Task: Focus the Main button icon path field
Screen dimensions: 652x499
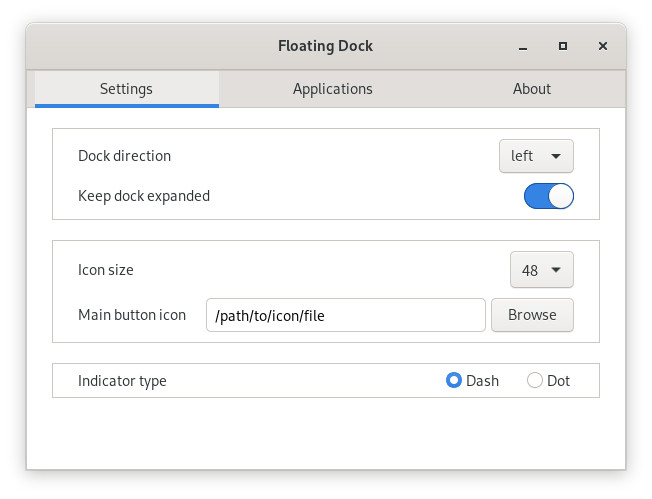Action: pos(345,315)
